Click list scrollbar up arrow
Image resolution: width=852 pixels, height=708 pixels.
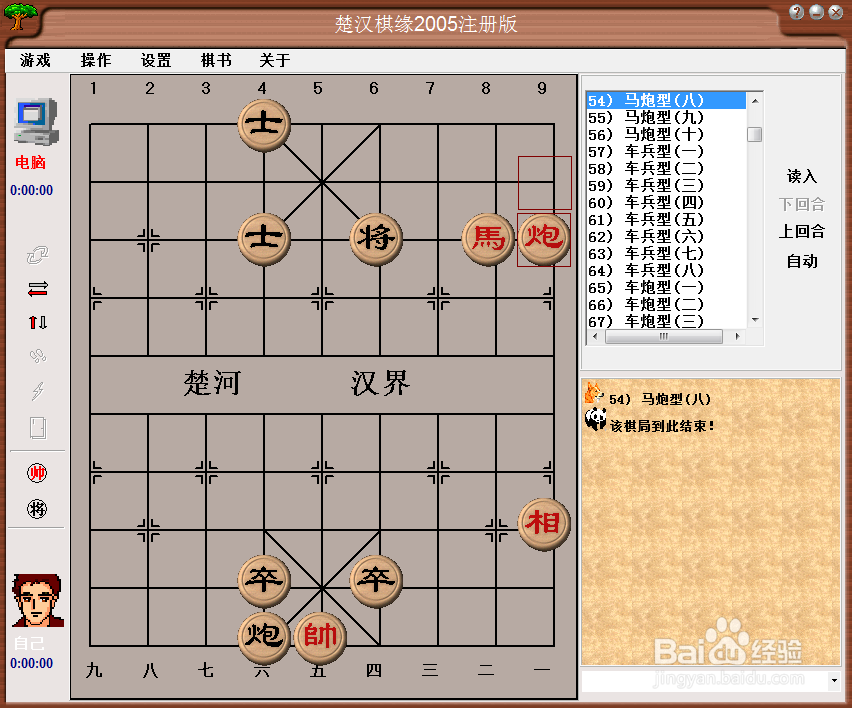755,101
